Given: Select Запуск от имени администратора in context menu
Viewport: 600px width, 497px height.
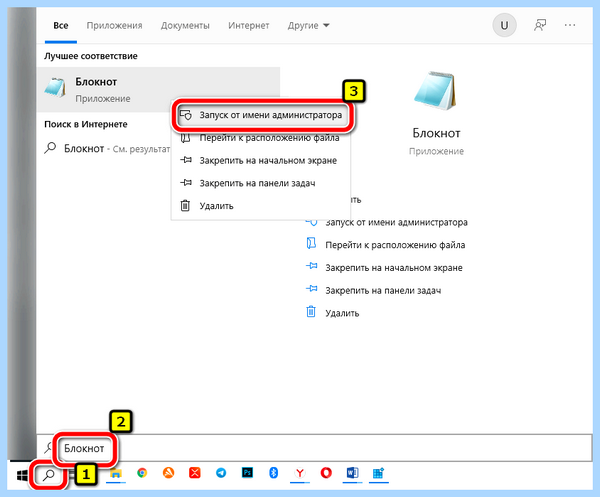Looking at the screenshot, I should 262,115.
